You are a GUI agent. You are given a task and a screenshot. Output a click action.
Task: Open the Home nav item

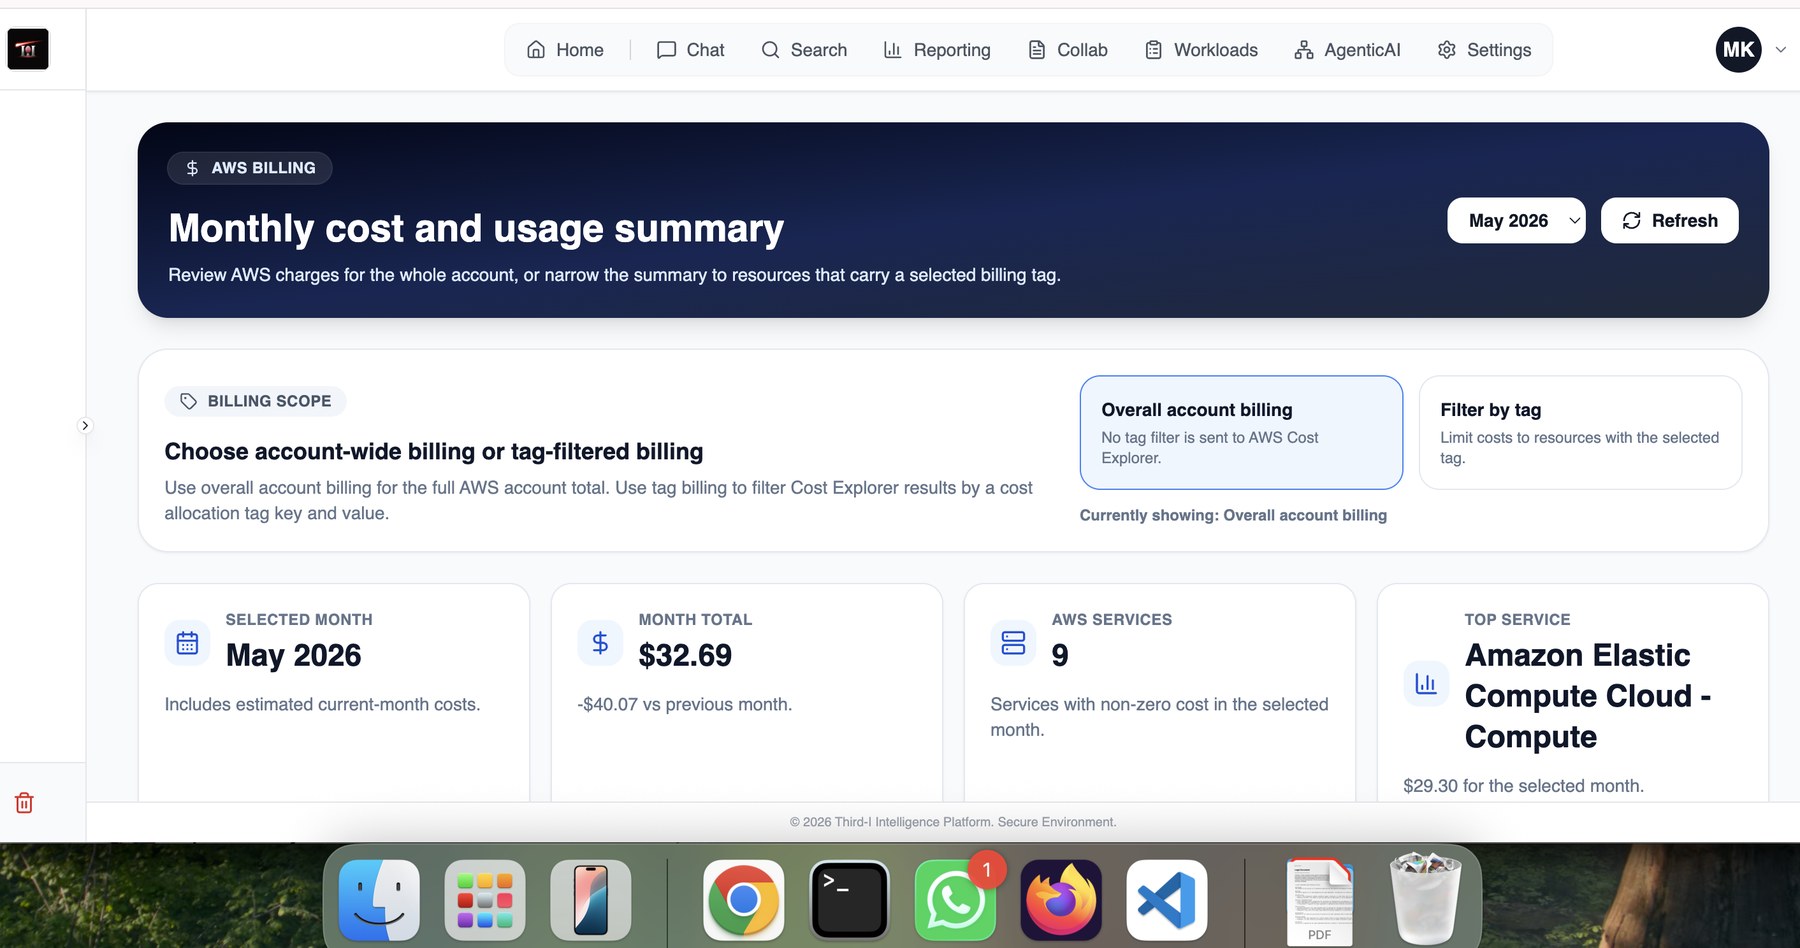(x=565, y=50)
